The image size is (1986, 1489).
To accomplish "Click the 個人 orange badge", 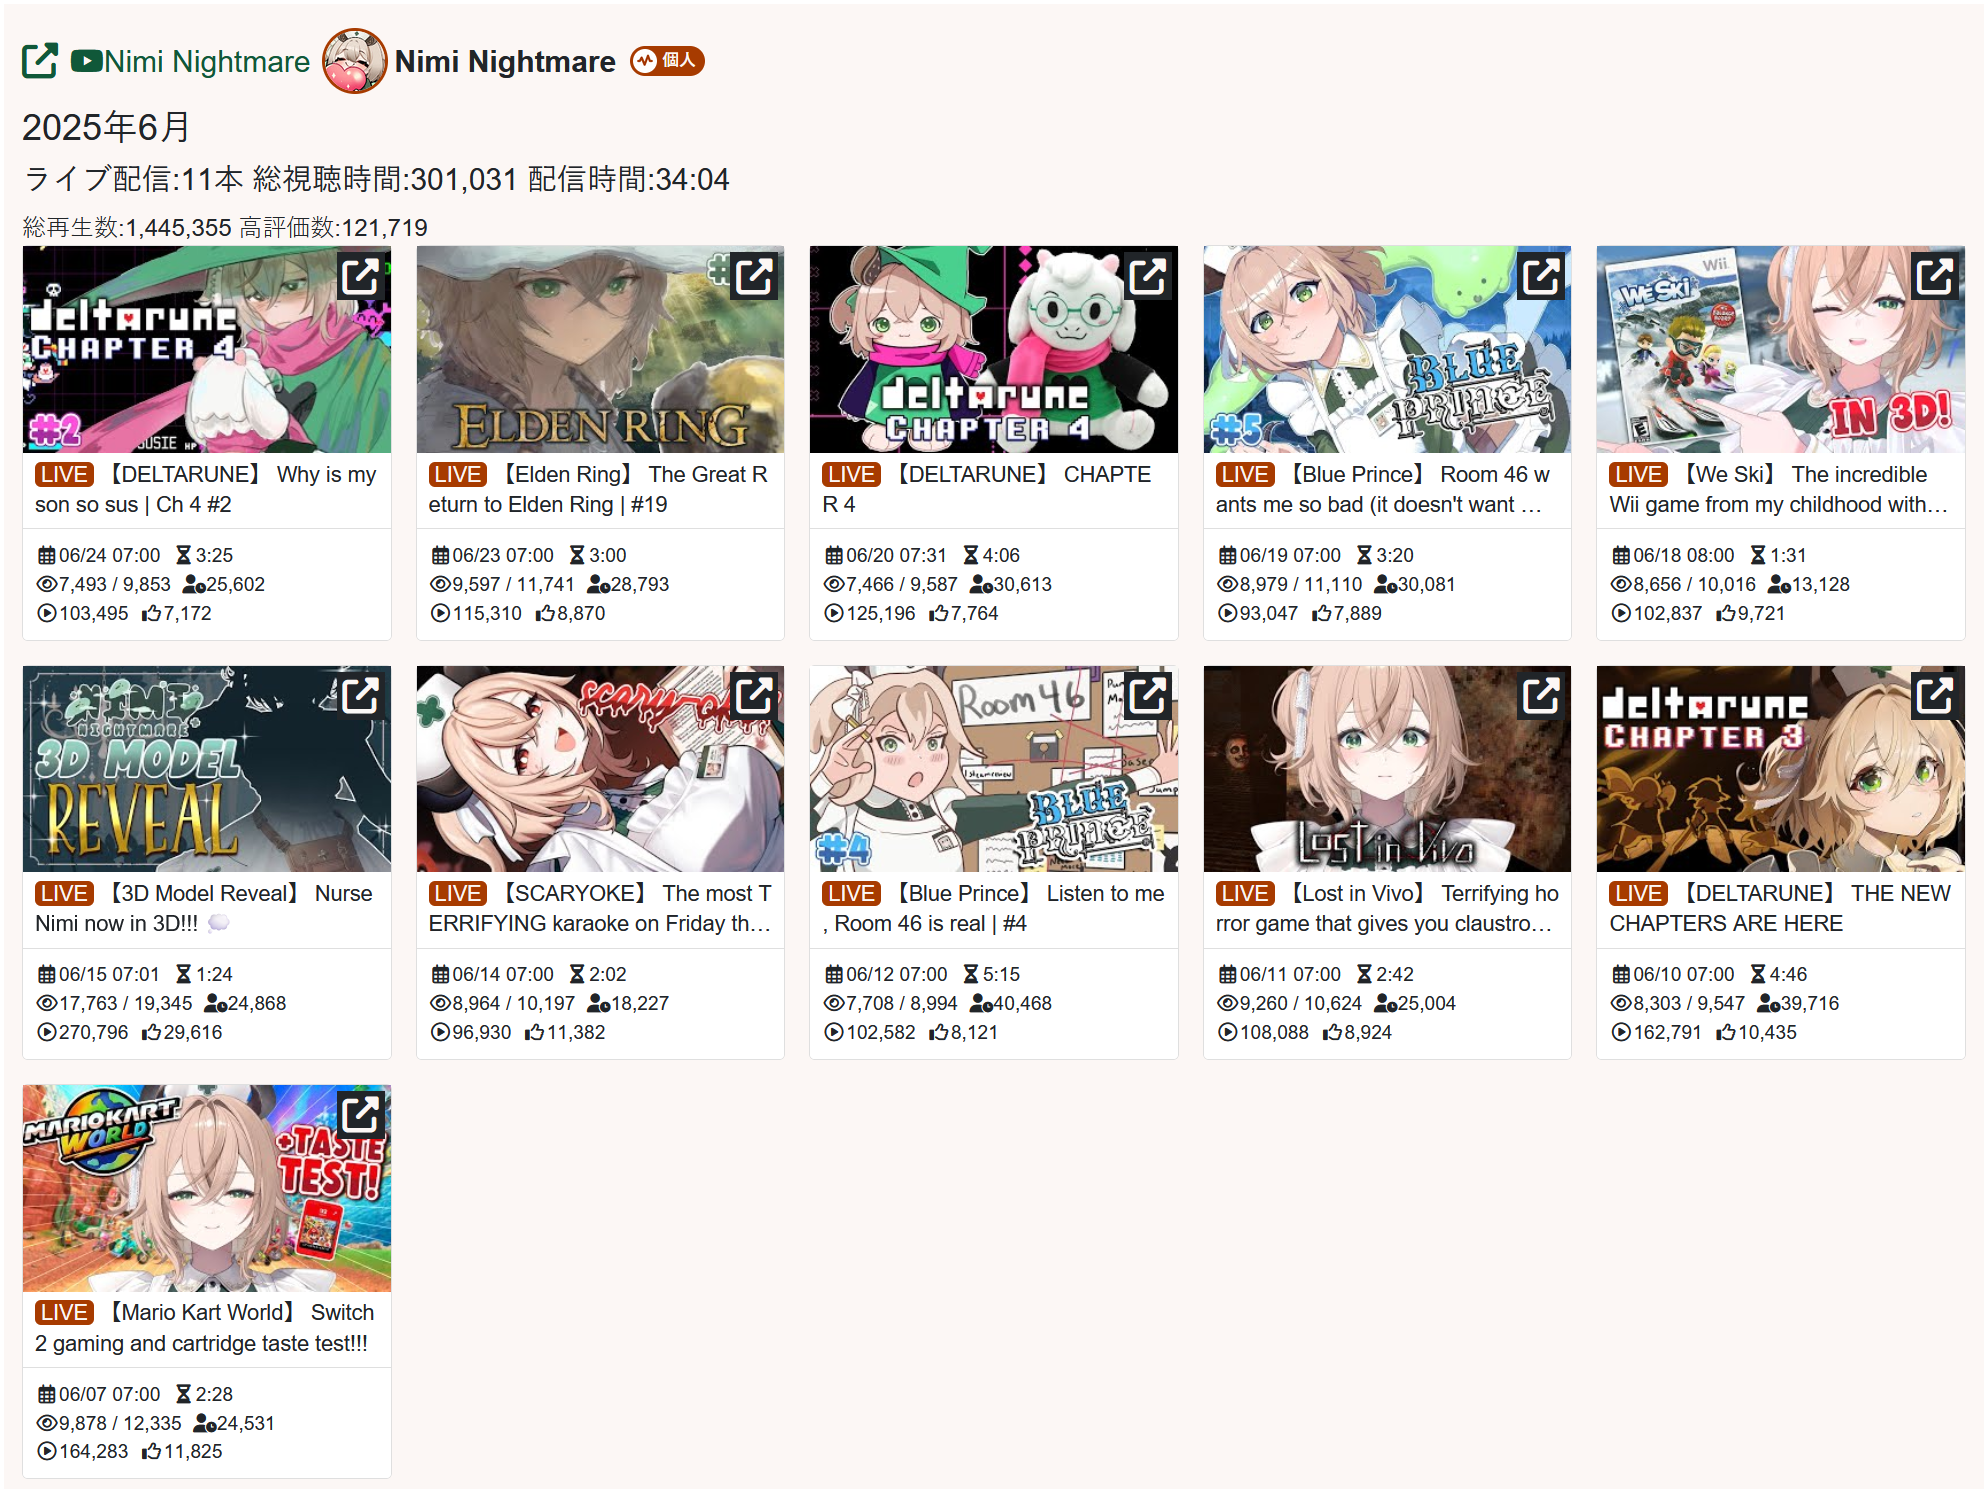I will (667, 61).
